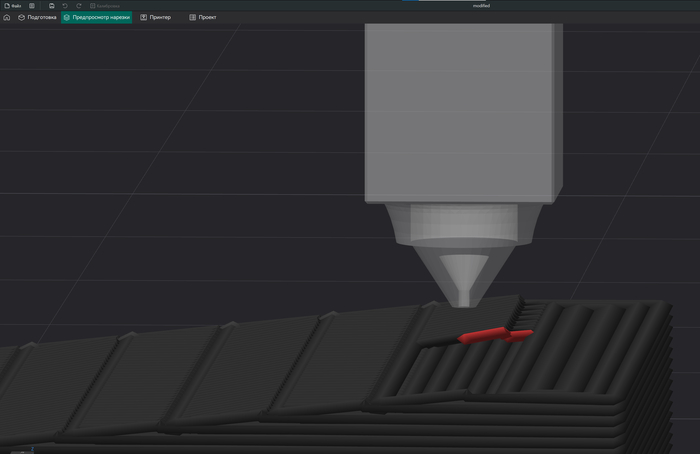
Task: Select the Предпросмотр нарезки tab
Action: (96, 17)
